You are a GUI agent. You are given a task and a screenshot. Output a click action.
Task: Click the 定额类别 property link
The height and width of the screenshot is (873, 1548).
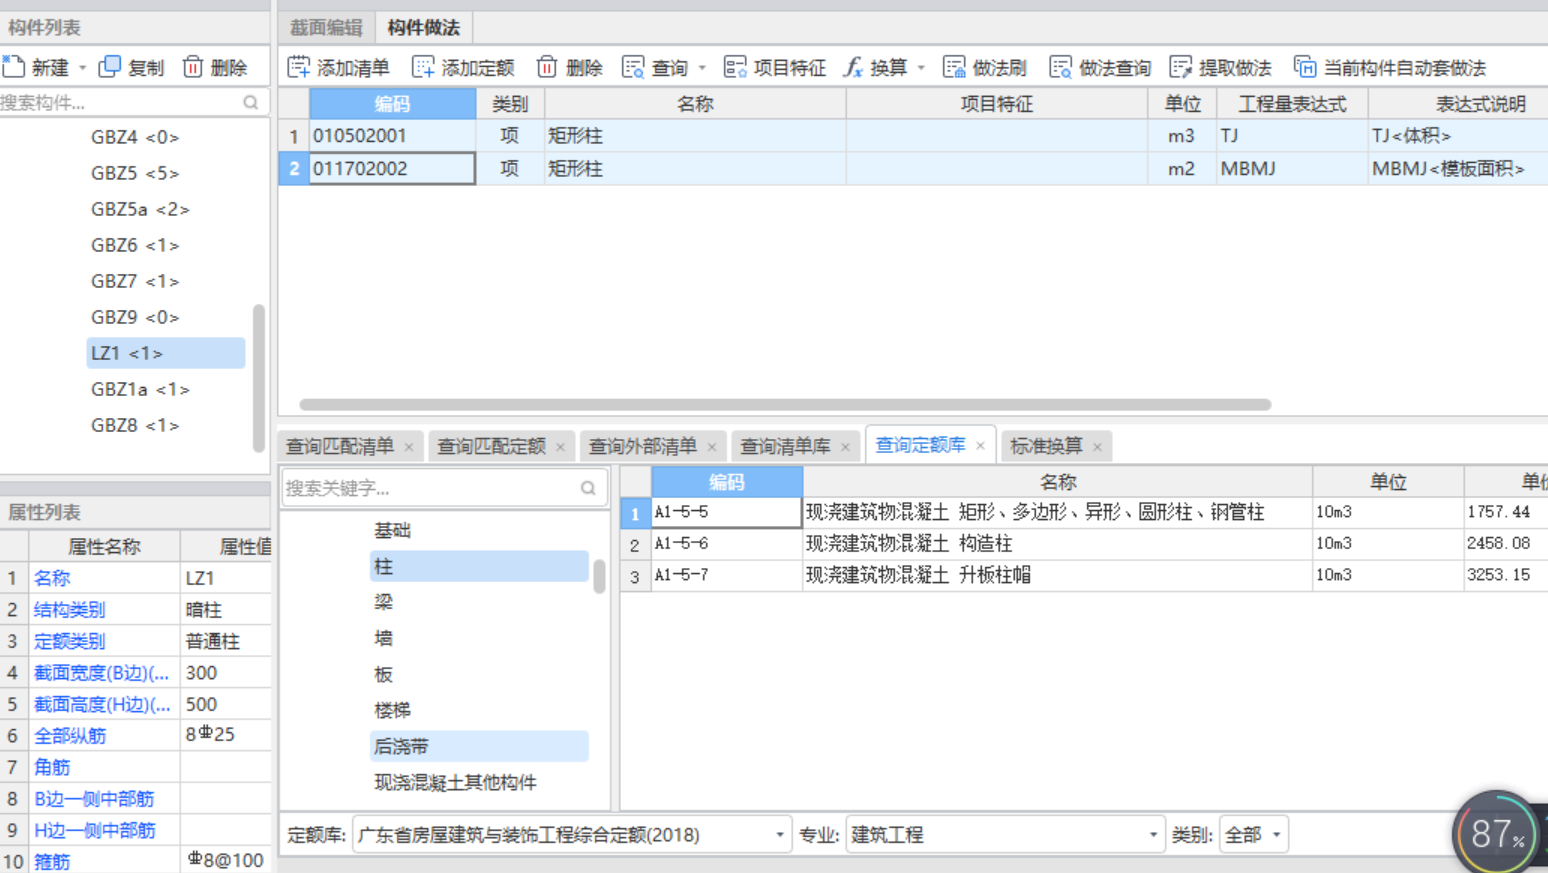pos(69,641)
